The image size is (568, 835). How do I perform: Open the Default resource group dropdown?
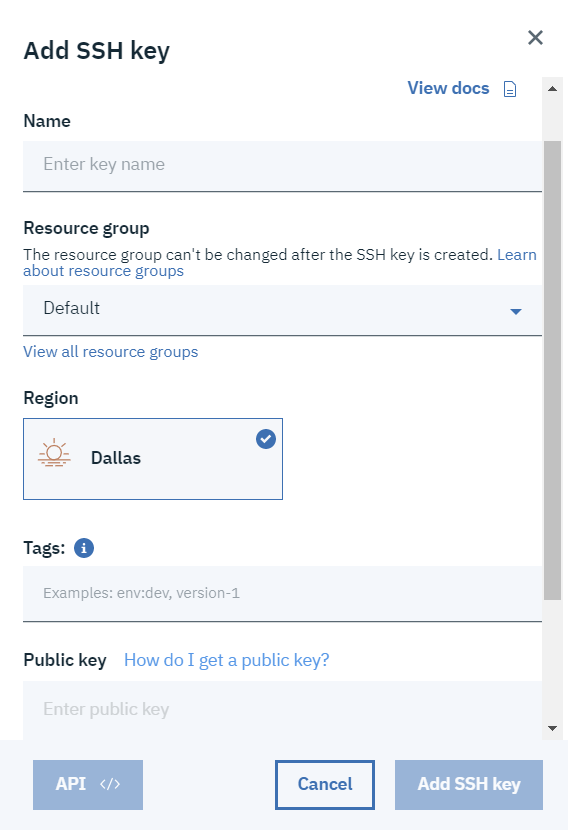[282, 310]
